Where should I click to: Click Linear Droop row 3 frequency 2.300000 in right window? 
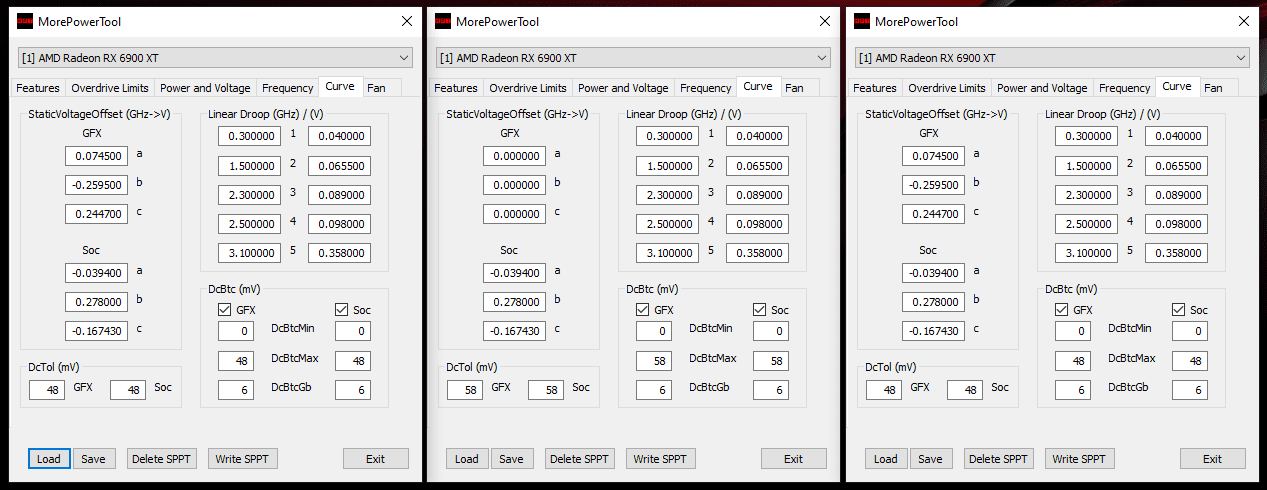coord(1086,195)
